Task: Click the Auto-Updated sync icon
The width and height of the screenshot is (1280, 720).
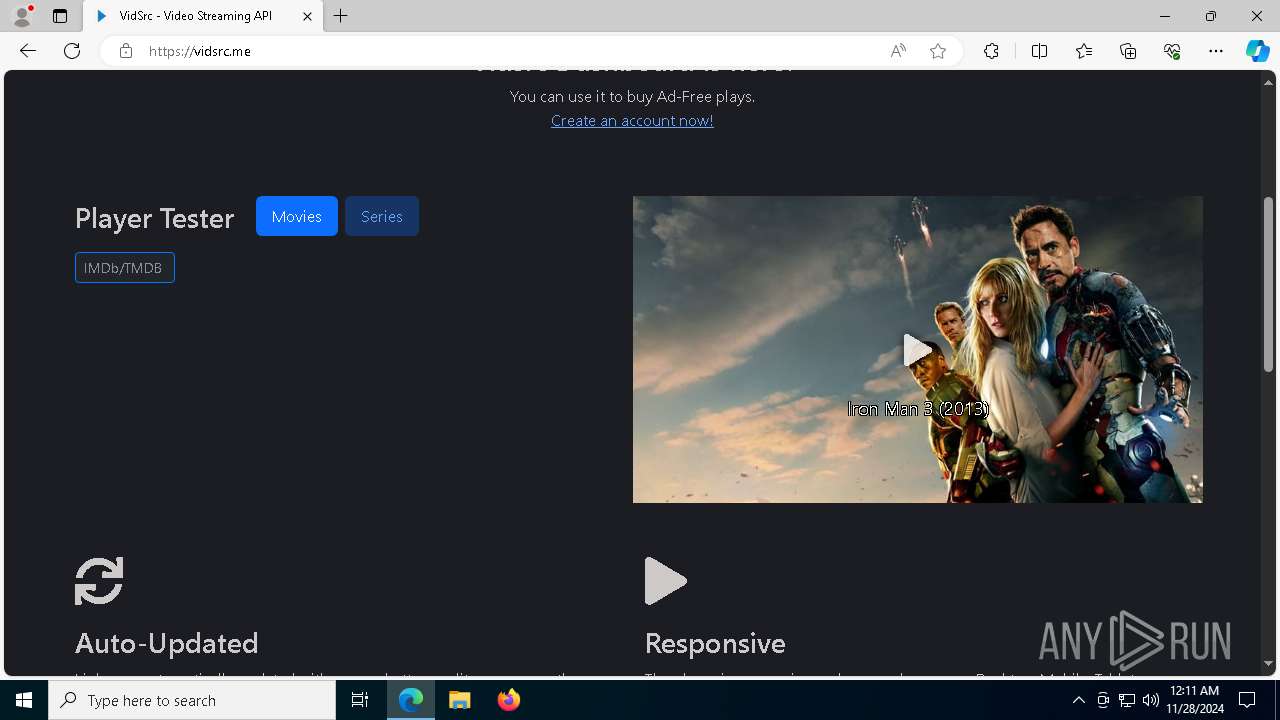Action: (99, 581)
